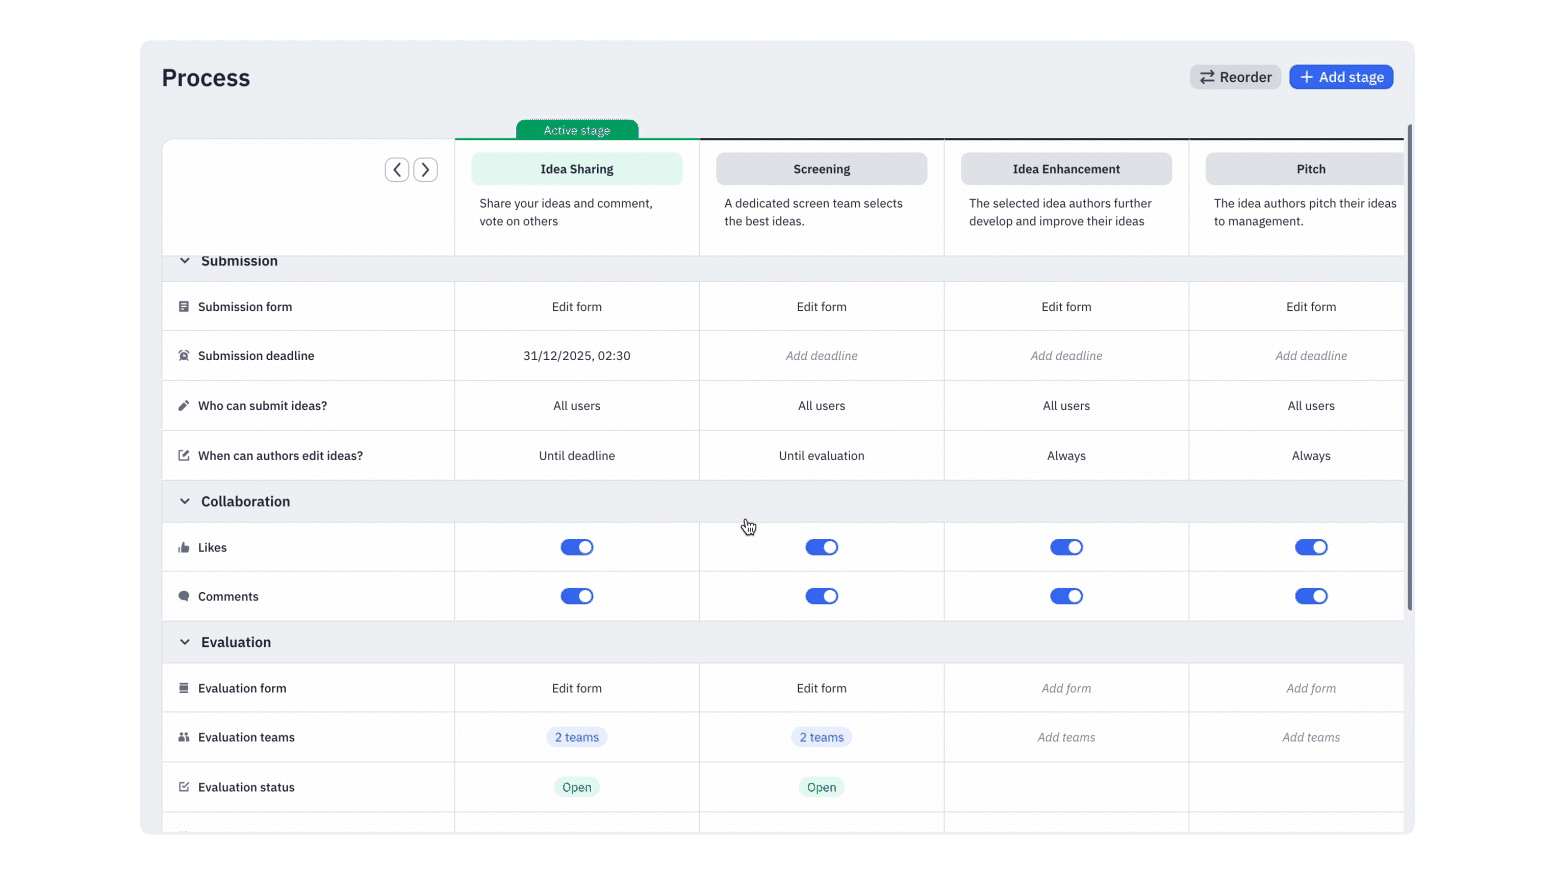This screenshot has width=1555, height=875.
Task: Disable Likes for the Idea Sharing stage
Action: coord(577,547)
